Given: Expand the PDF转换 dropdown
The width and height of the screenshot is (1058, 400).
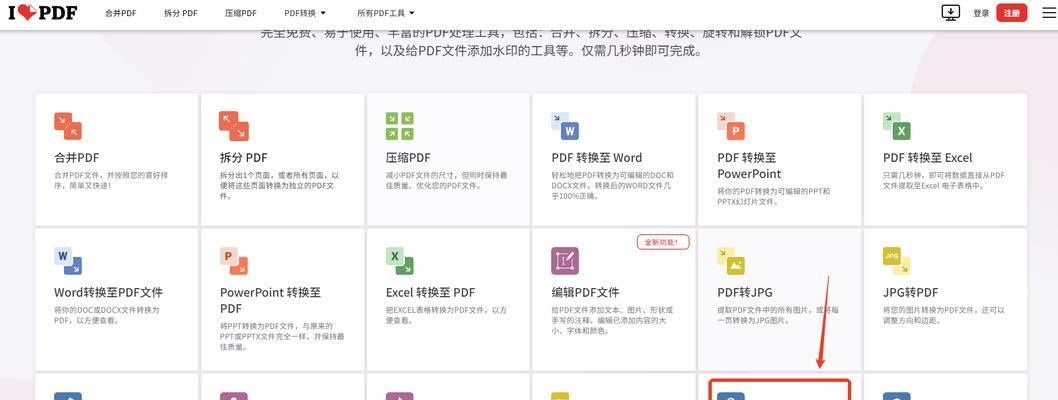Looking at the screenshot, I should click(305, 13).
